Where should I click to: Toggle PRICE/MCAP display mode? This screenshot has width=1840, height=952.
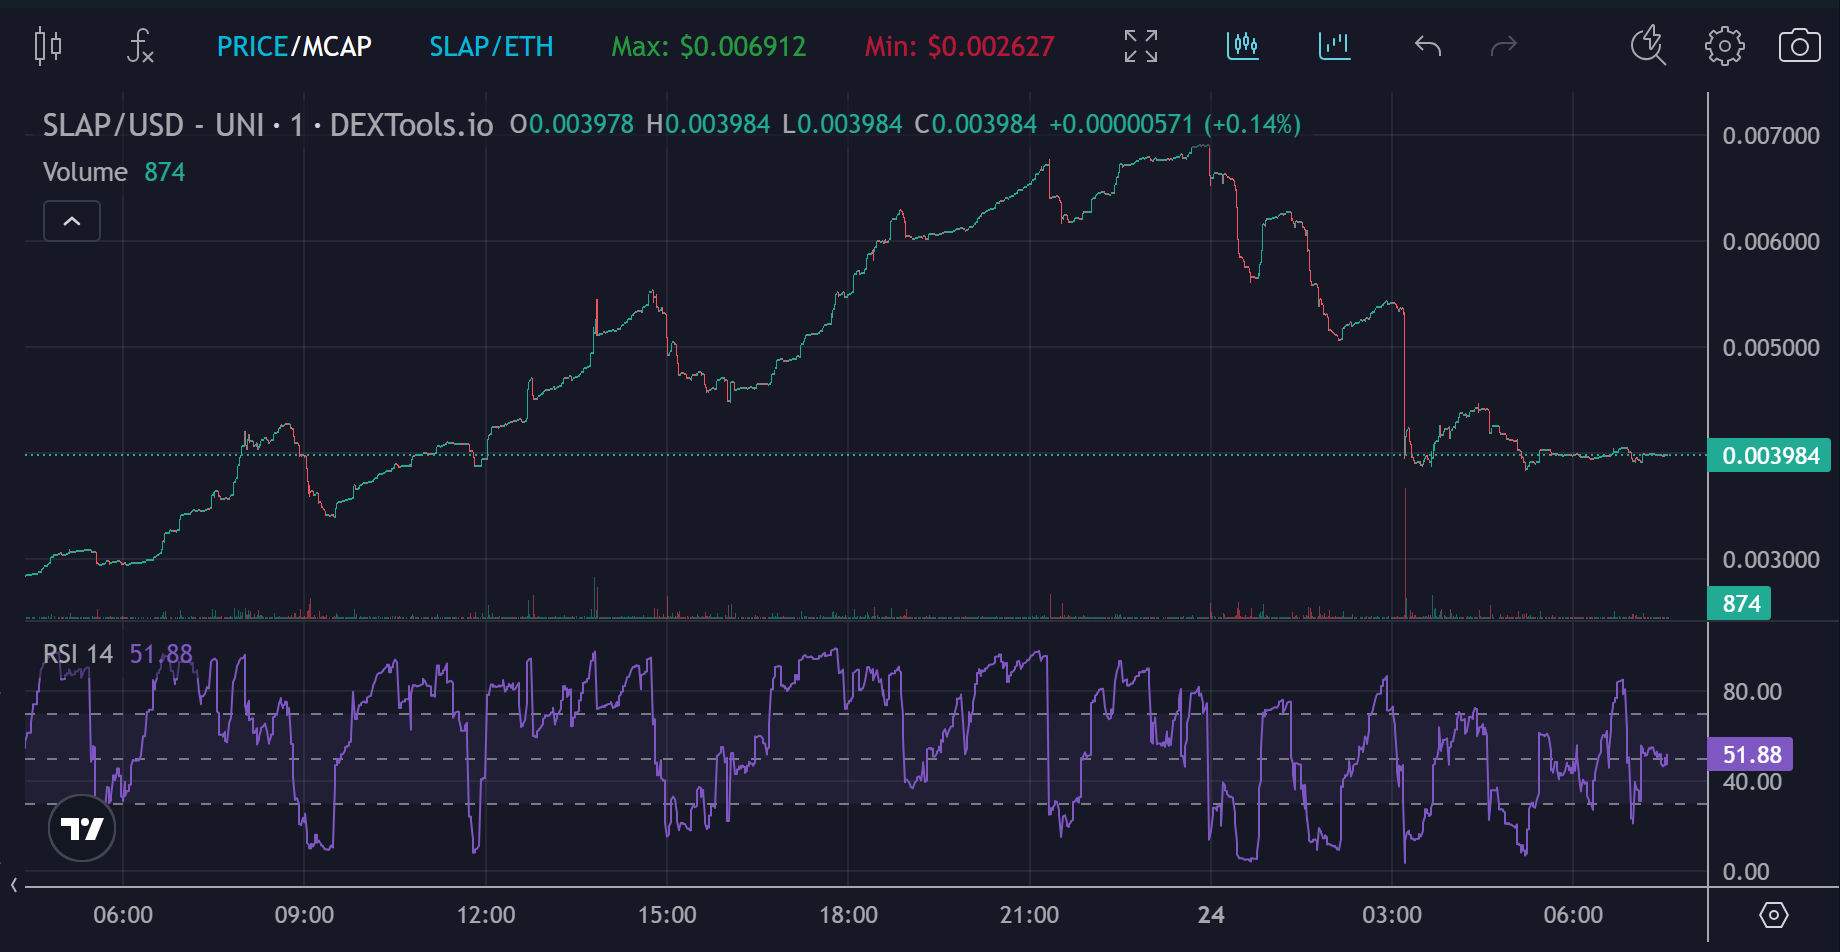click(294, 46)
